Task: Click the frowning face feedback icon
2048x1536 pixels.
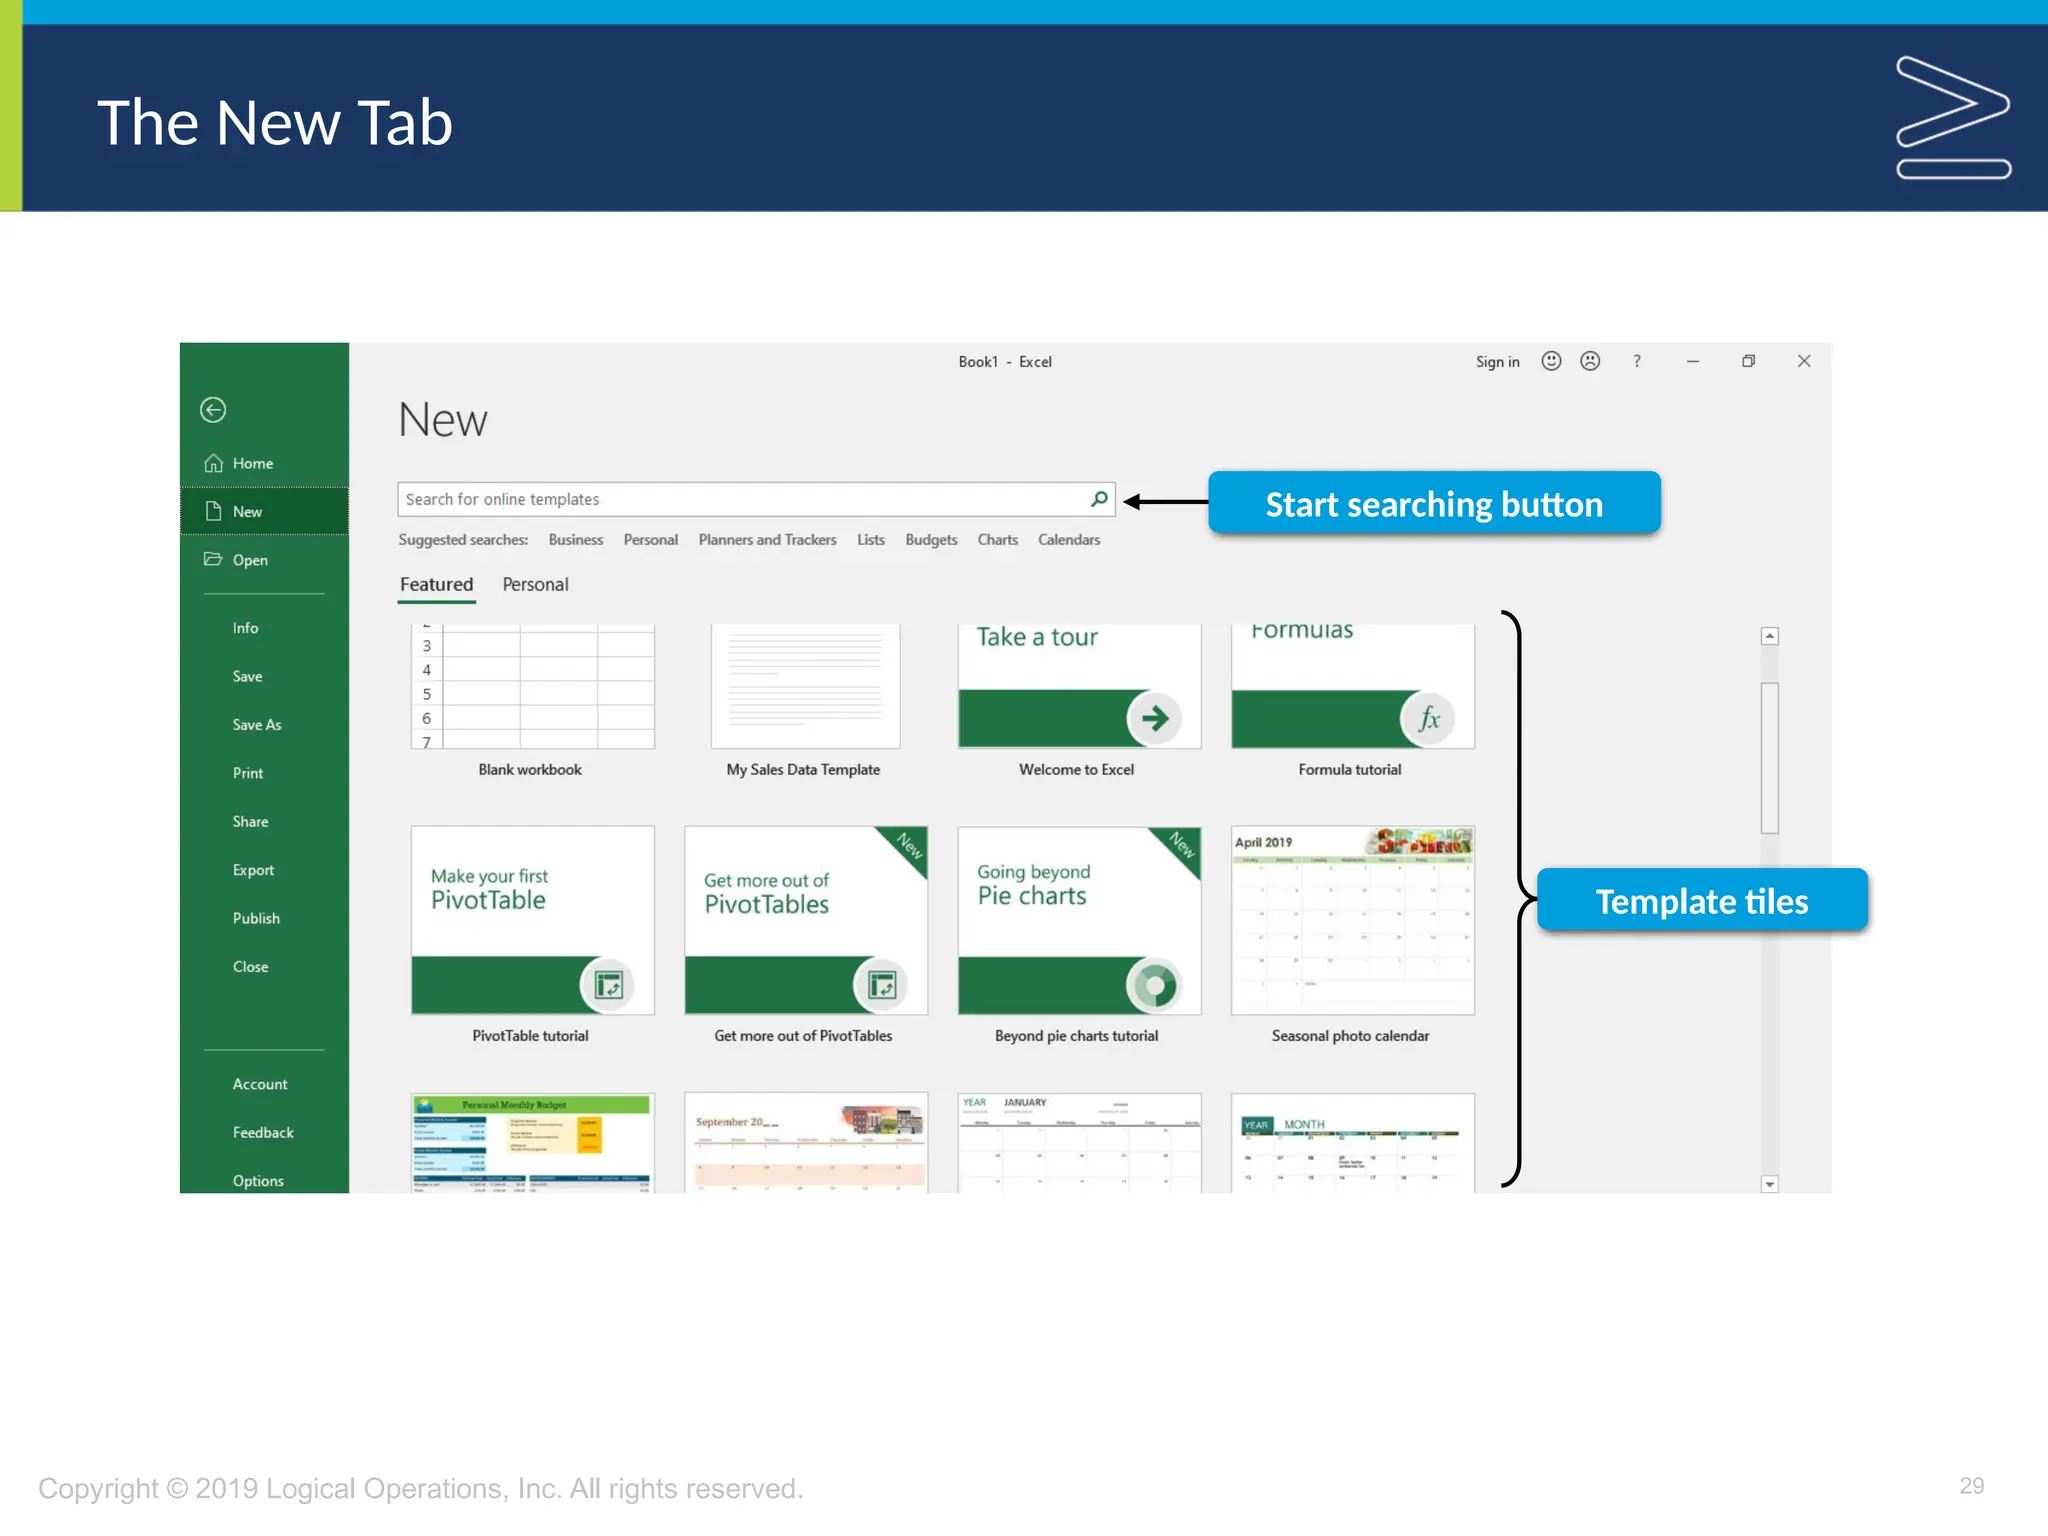Action: tap(1590, 361)
